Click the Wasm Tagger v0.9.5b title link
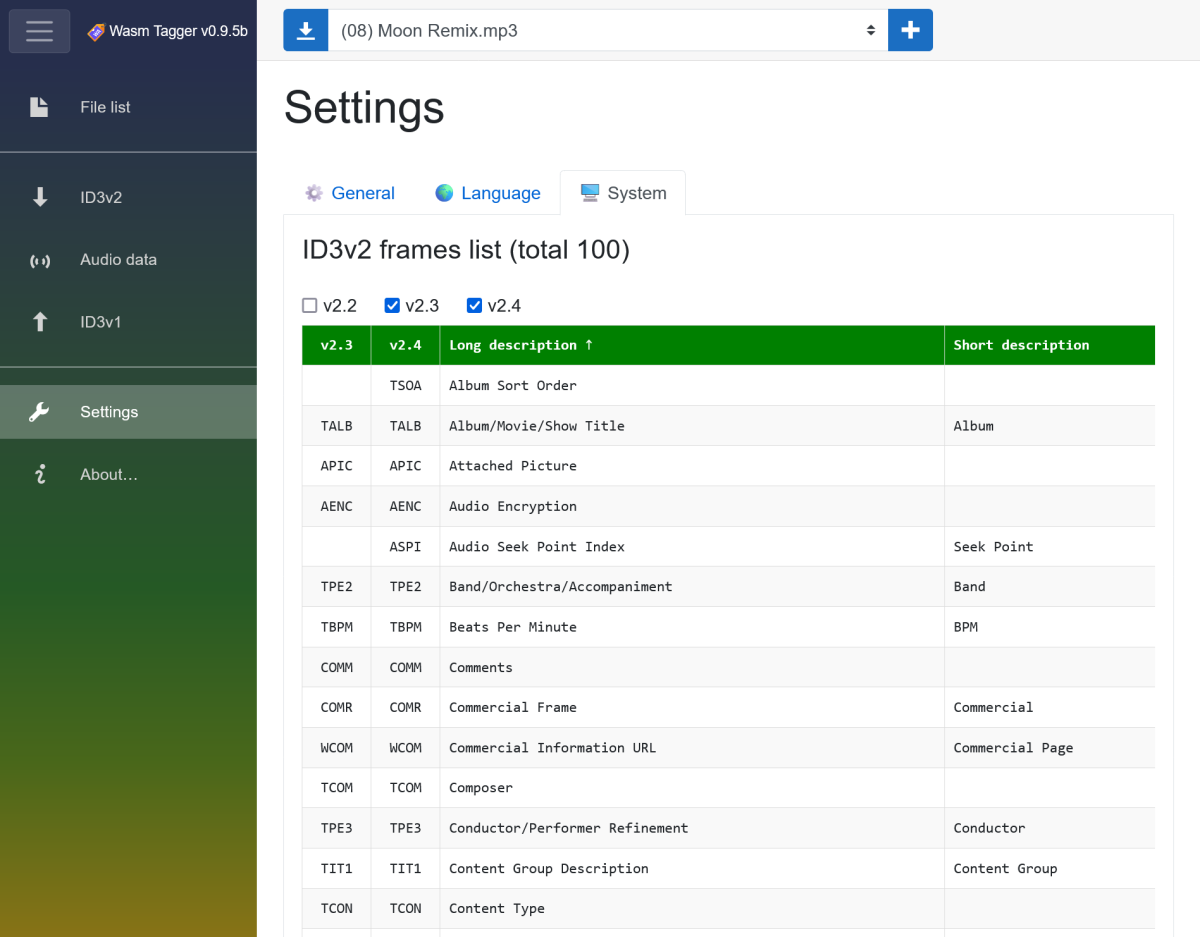1200x937 pixels. coord(168,31)
